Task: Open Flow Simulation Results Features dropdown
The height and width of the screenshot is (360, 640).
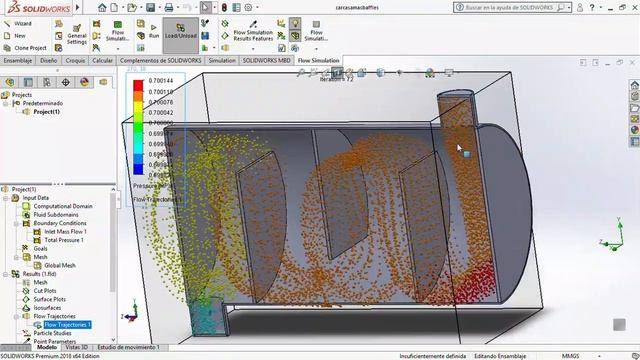Action: (253, 49)
